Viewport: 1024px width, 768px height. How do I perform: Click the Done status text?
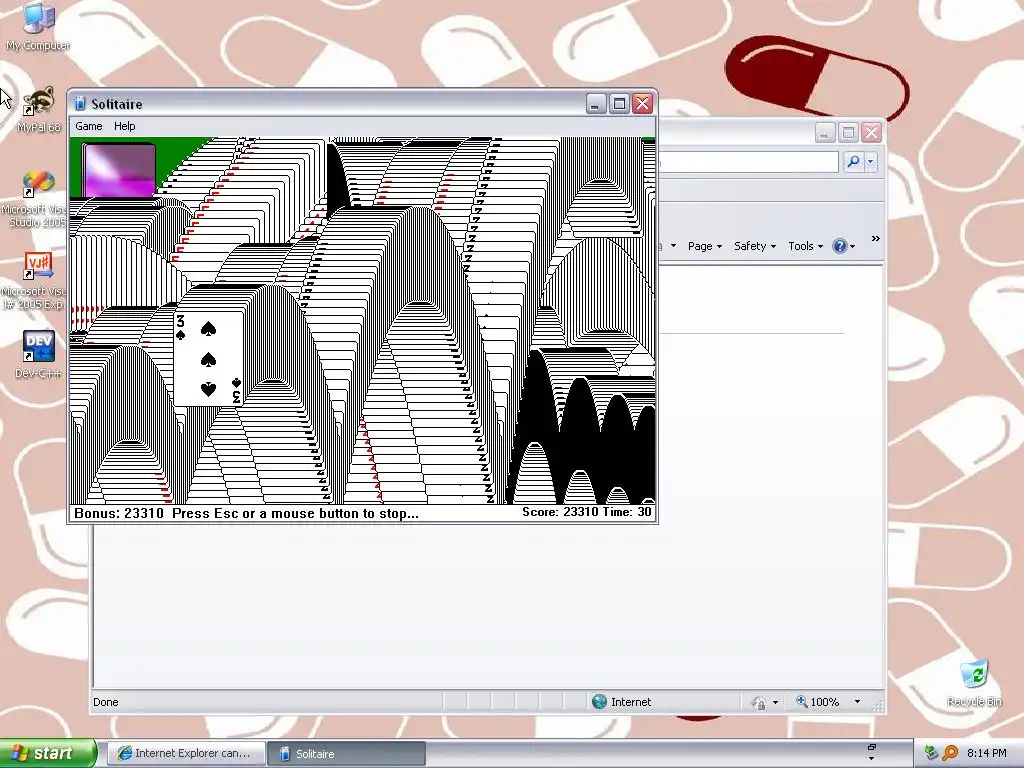pos(106,702)
